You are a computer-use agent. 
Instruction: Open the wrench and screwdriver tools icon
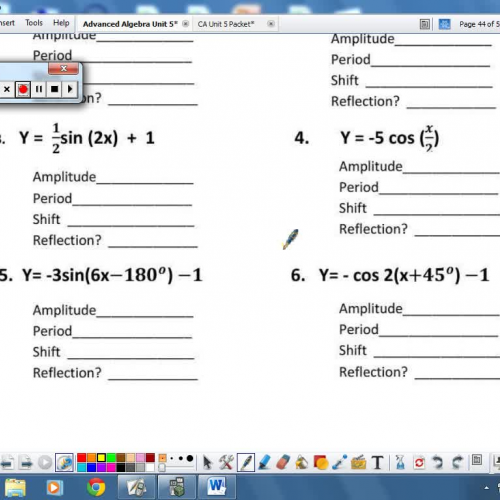point(226,463)
